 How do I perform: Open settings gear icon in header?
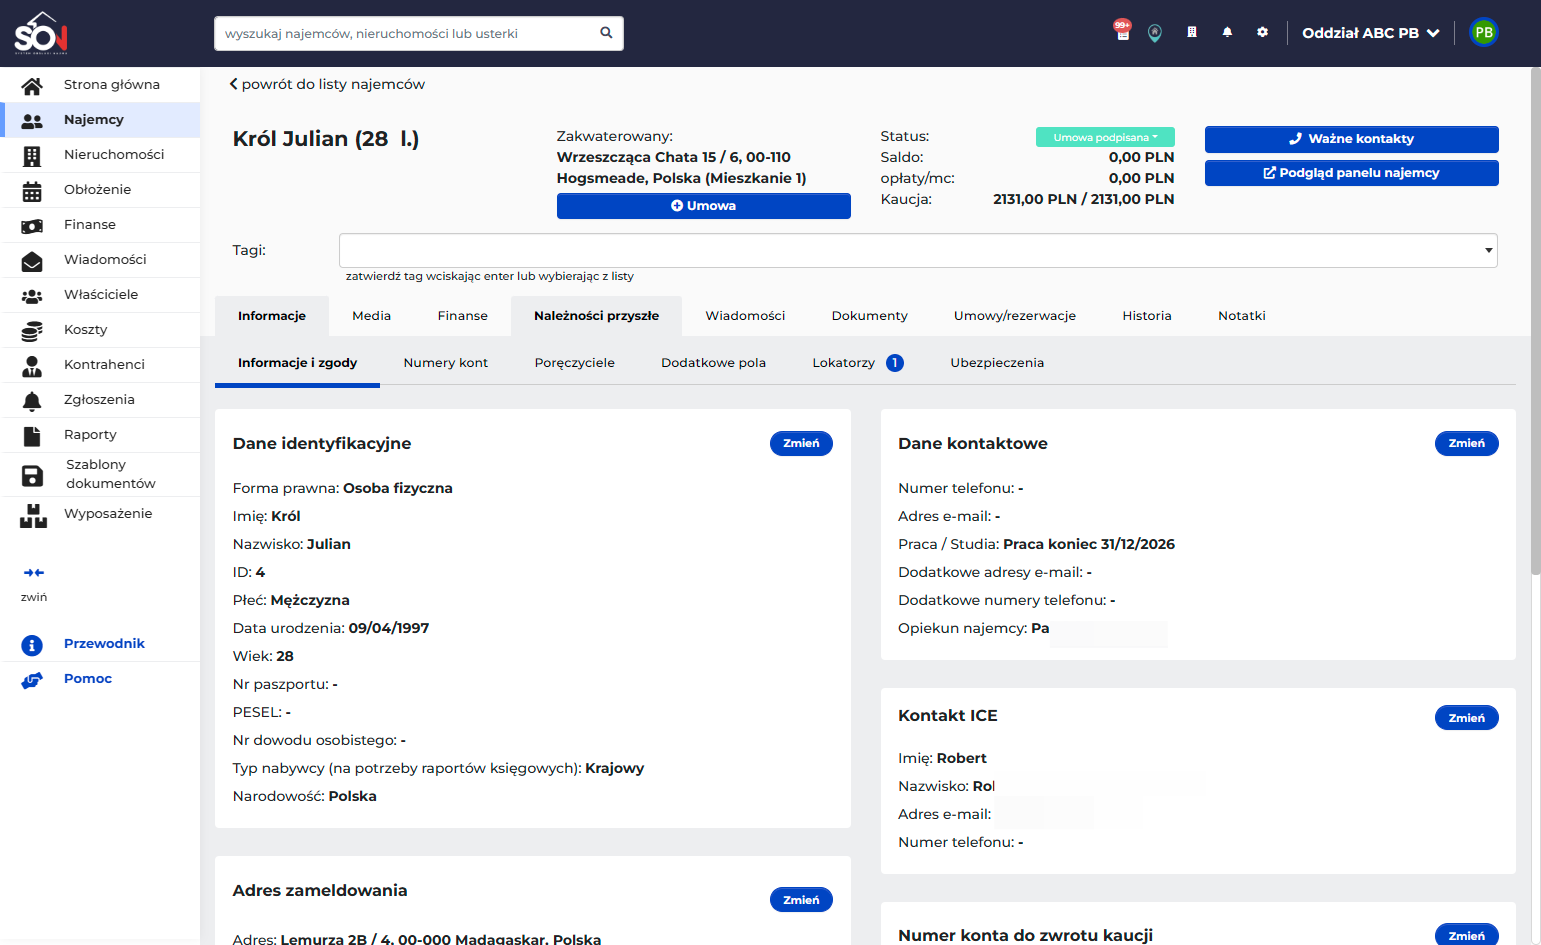(1263, 33)
